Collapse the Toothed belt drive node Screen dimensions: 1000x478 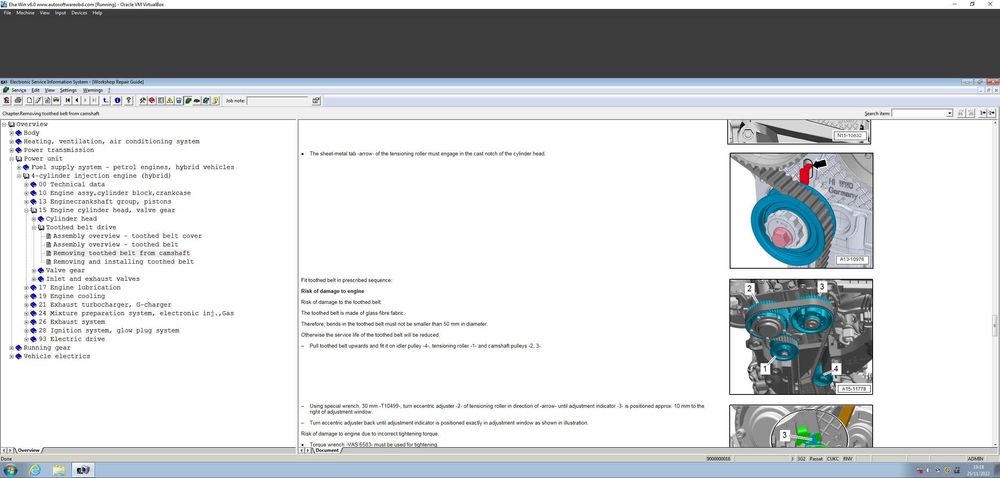click(34, 227)
